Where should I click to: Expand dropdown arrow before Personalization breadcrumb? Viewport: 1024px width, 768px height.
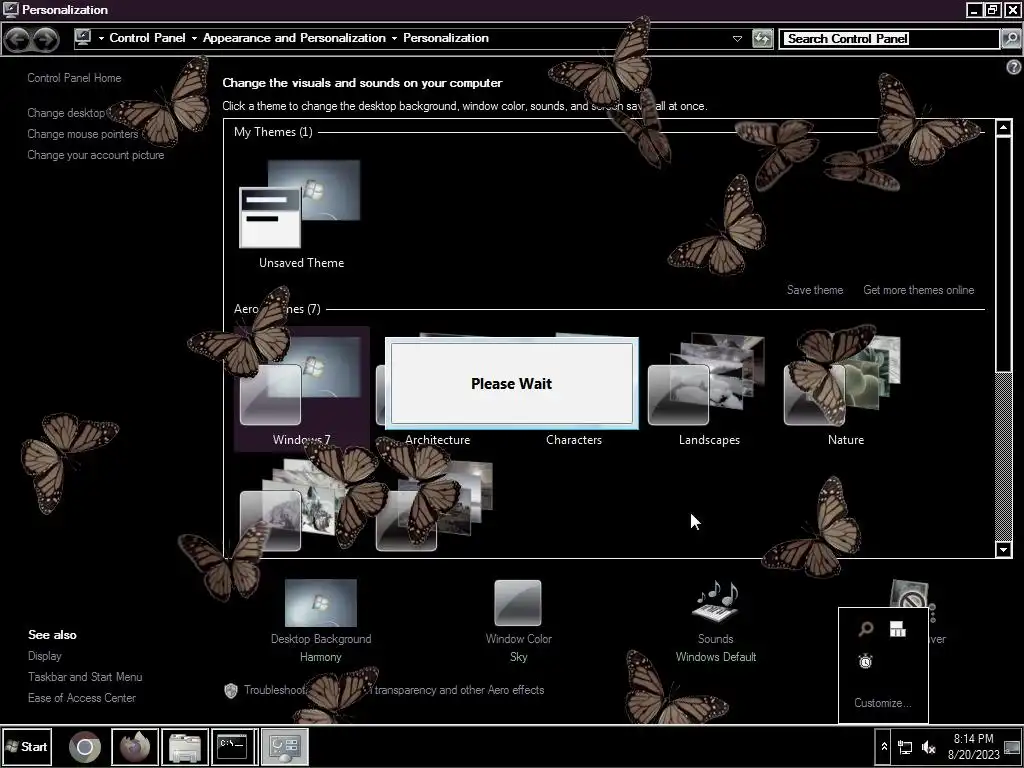pyautogui.click(x=394, y=39)
